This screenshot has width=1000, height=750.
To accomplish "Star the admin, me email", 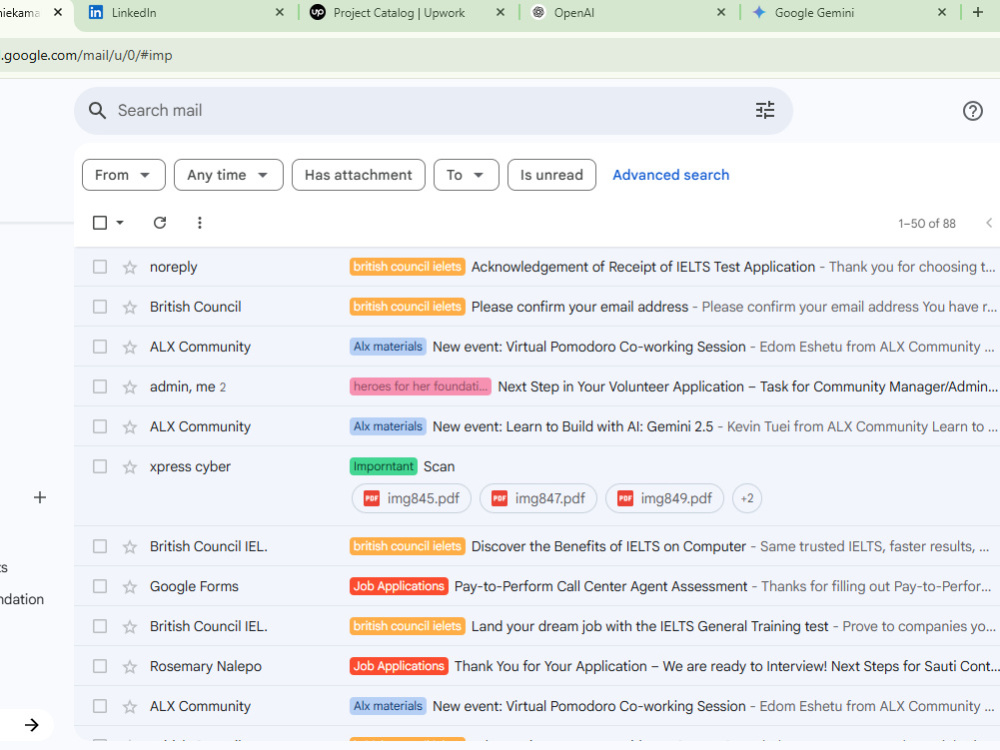I will 130,387.
